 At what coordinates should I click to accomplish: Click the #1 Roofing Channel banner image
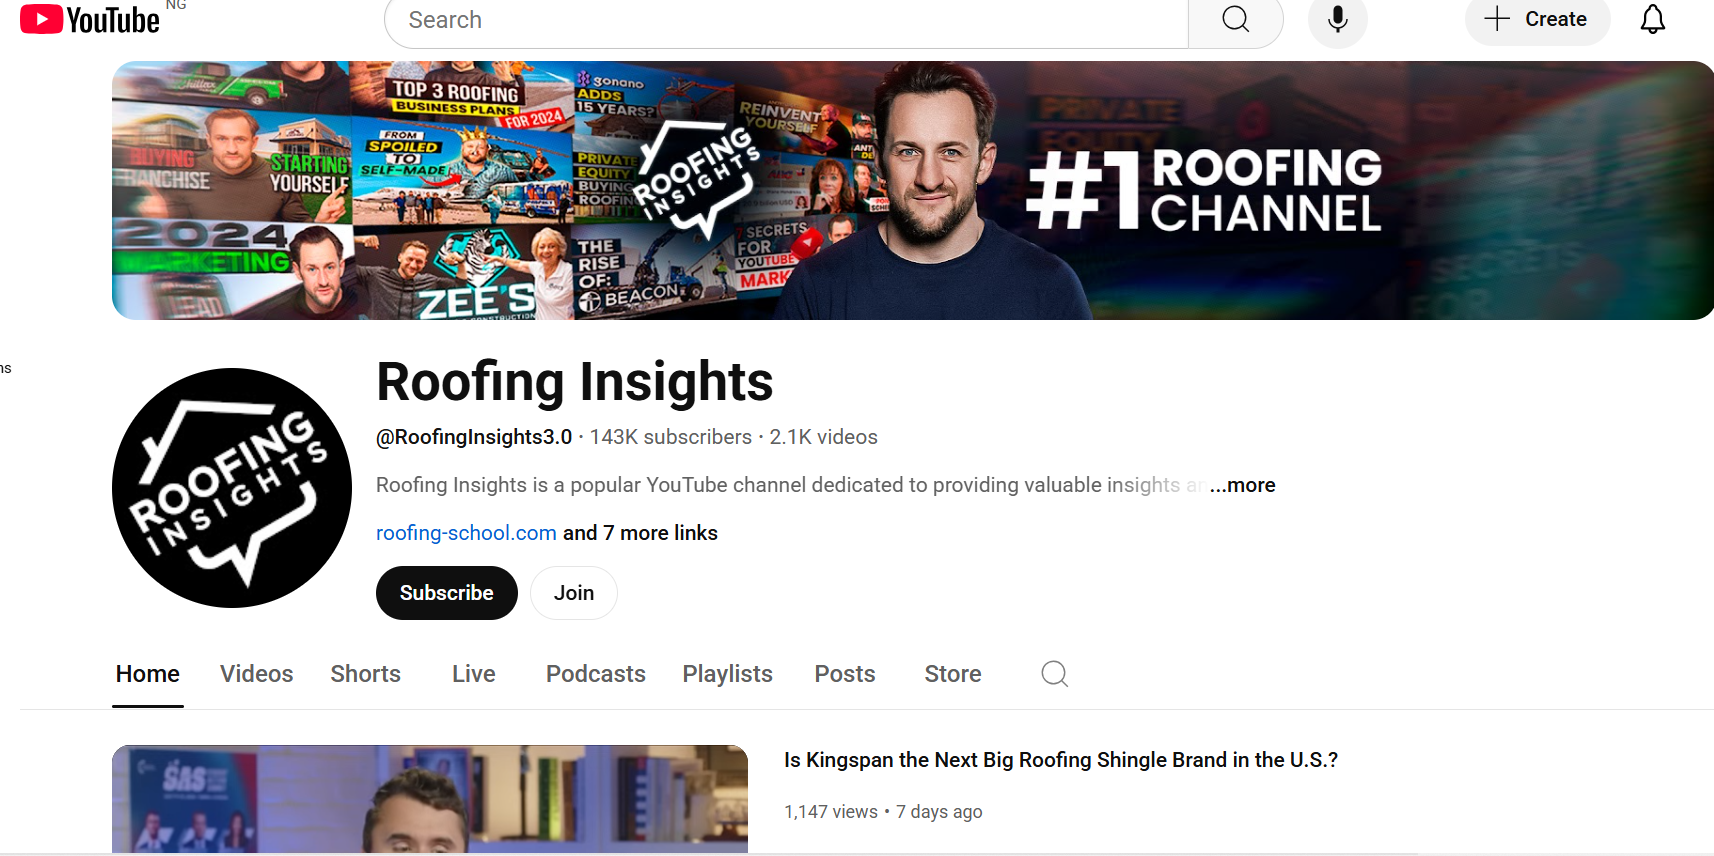point(913,190)
